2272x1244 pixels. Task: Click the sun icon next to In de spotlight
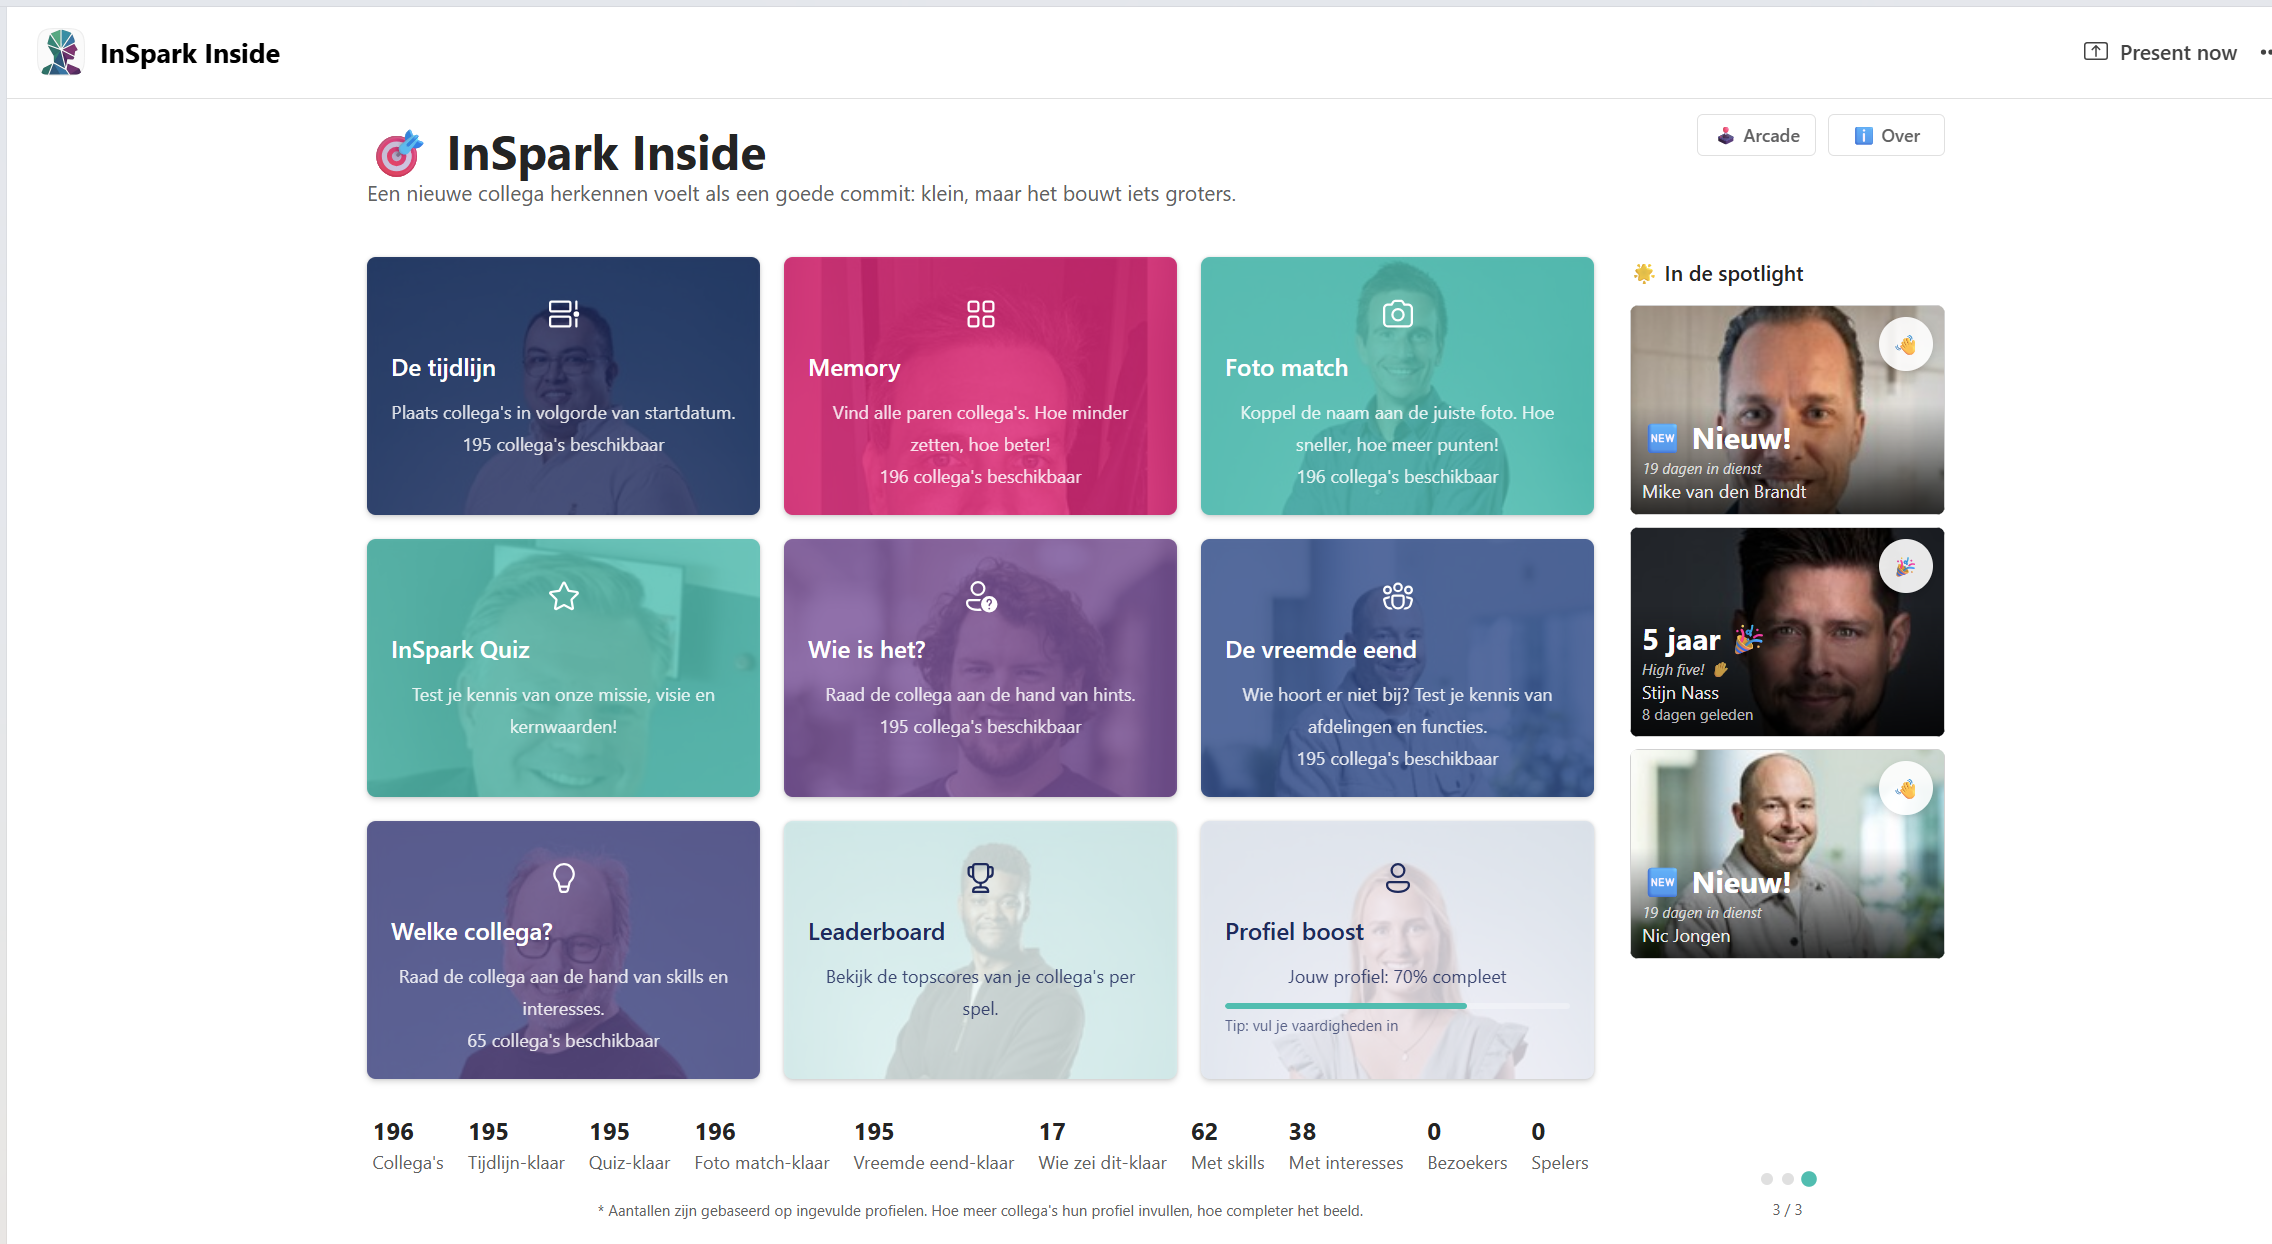pyautogui.click(x=1643, y=273)
